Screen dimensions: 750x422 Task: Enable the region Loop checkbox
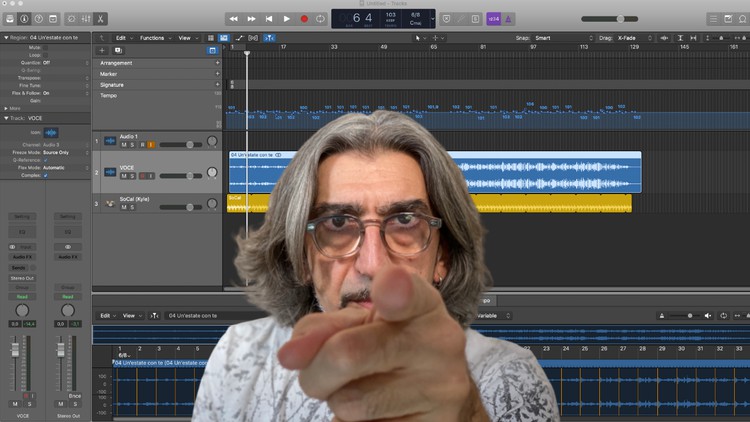click(x=45, y=55)
